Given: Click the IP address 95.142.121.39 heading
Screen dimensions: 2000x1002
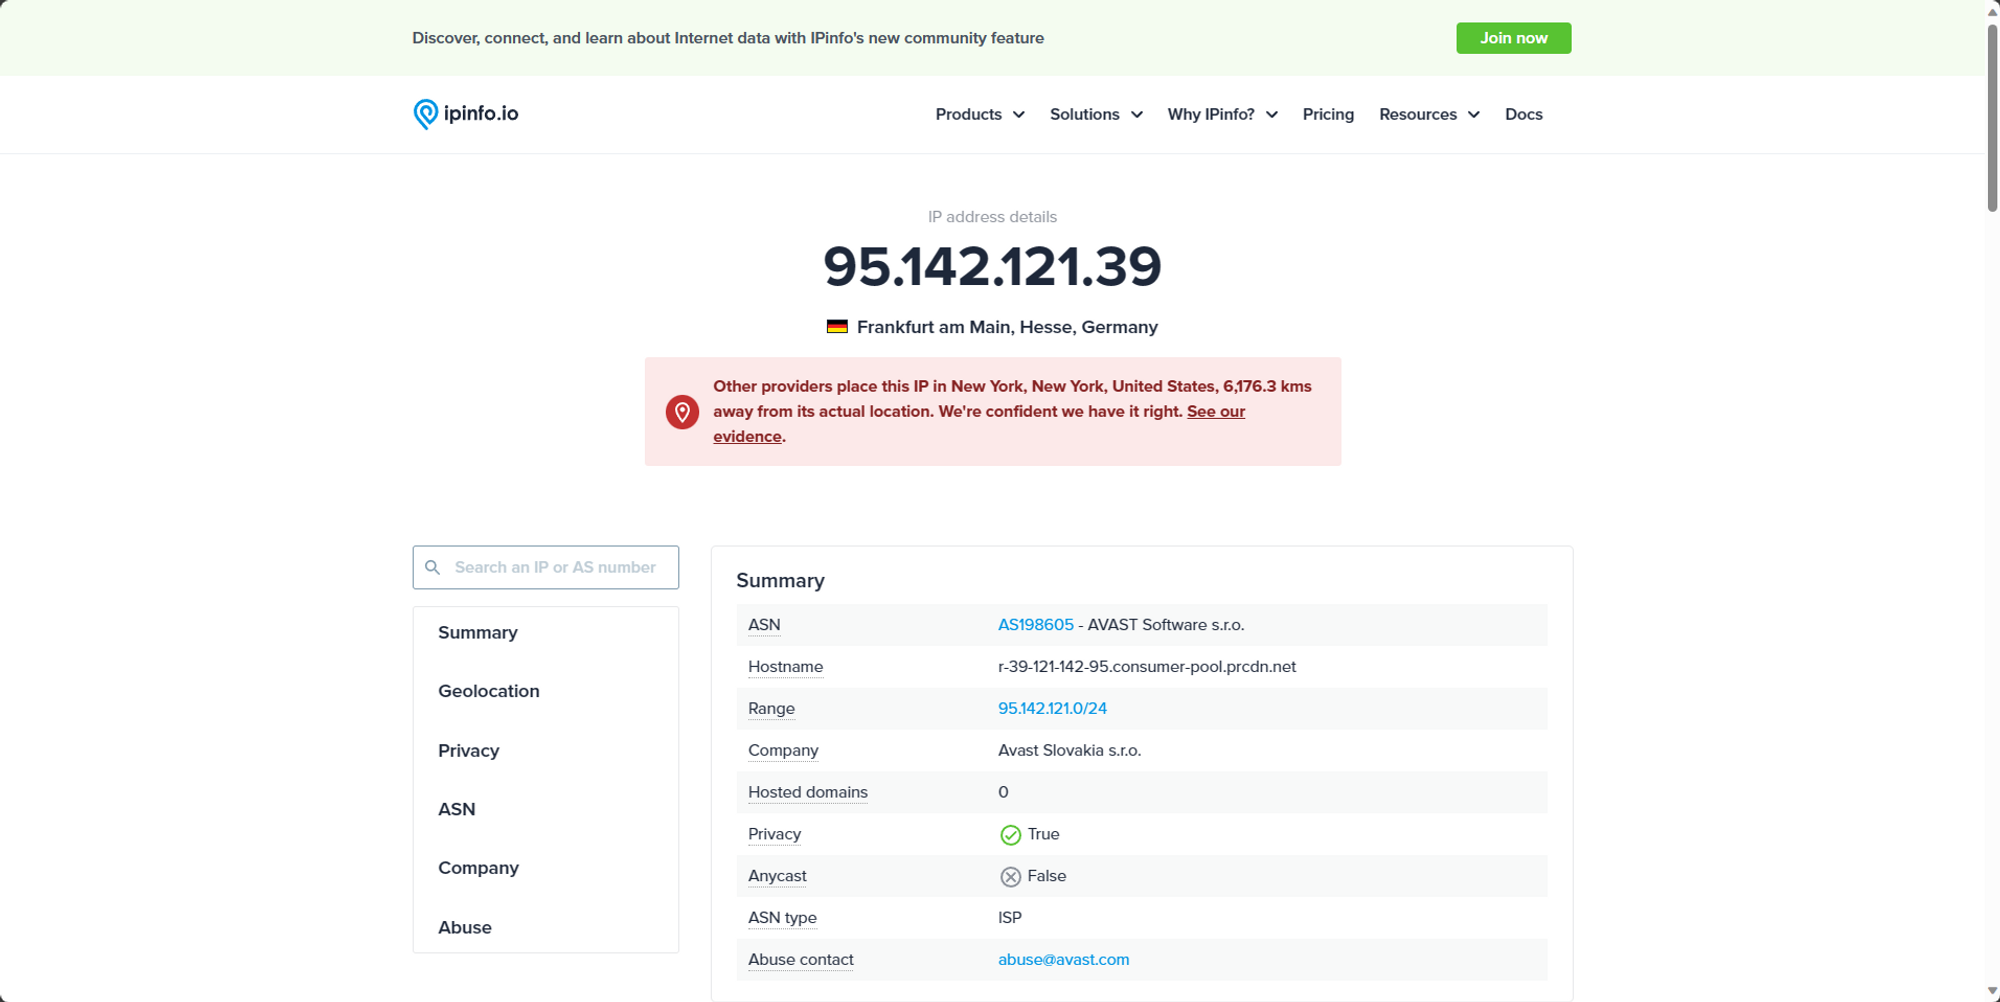Looking at the screenshot, I should (992, 266).
